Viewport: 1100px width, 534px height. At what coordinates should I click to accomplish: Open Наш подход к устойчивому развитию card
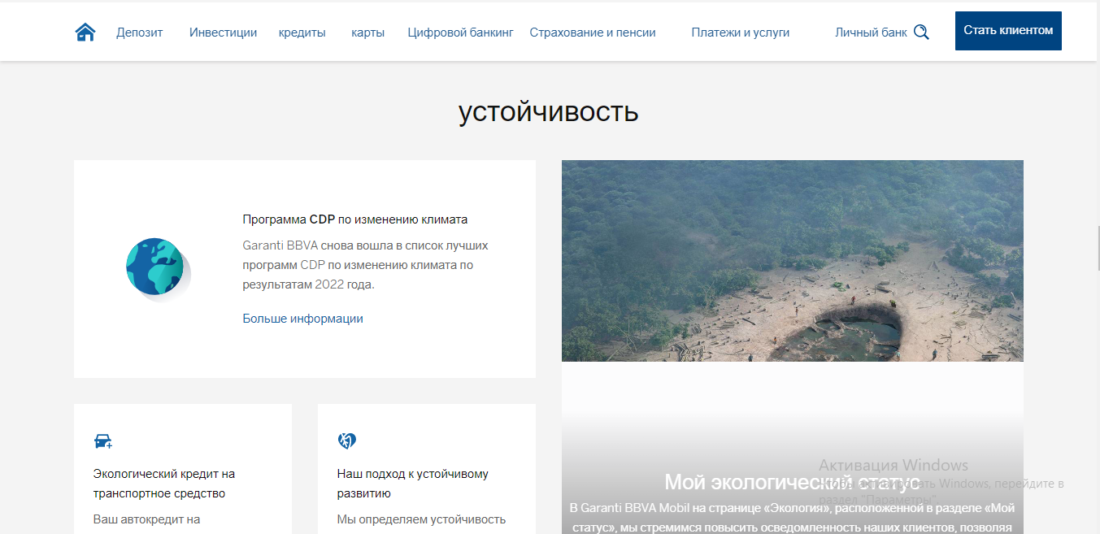[x=412, y=483]
